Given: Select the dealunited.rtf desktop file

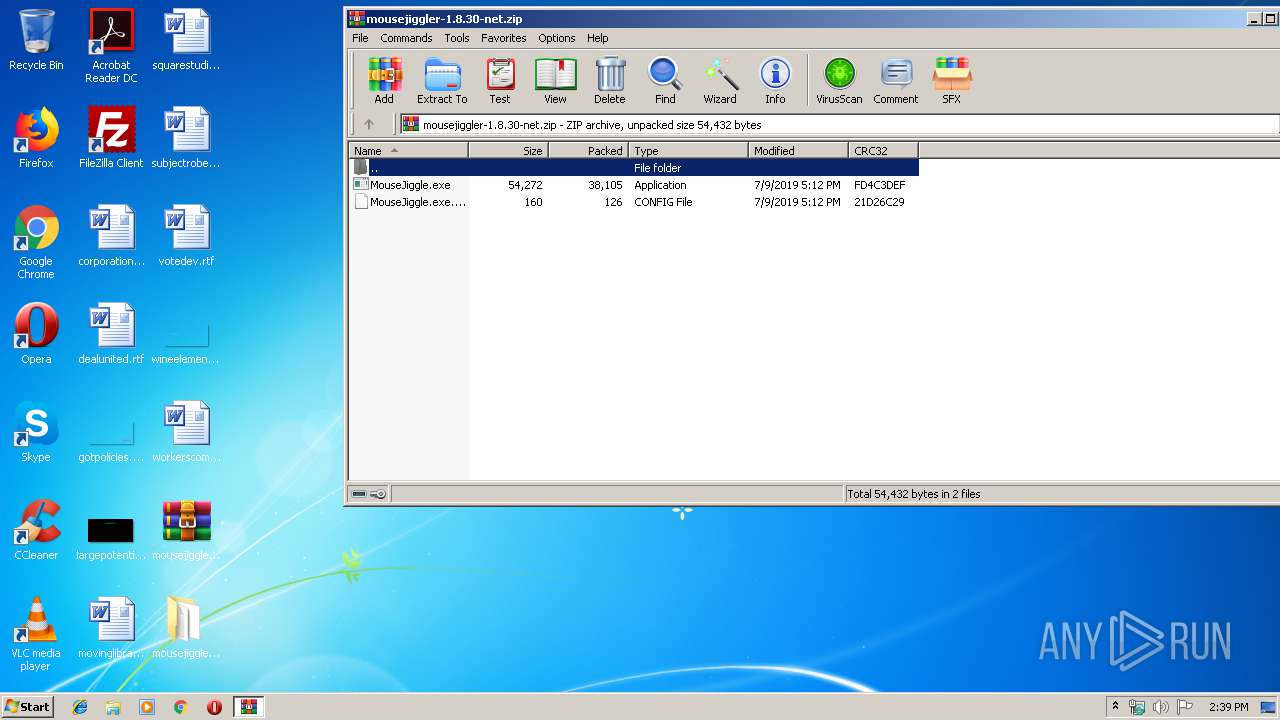Looking at the screenshot, I should tap(111, 334).
